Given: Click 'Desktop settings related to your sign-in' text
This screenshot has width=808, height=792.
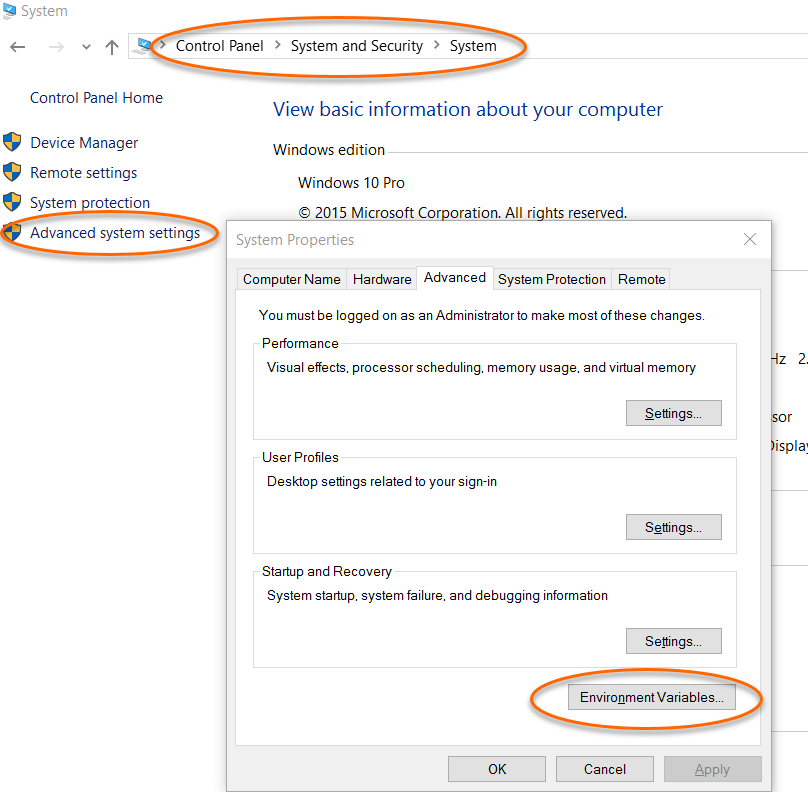Looking at the screenshot, I should [382, 481].
